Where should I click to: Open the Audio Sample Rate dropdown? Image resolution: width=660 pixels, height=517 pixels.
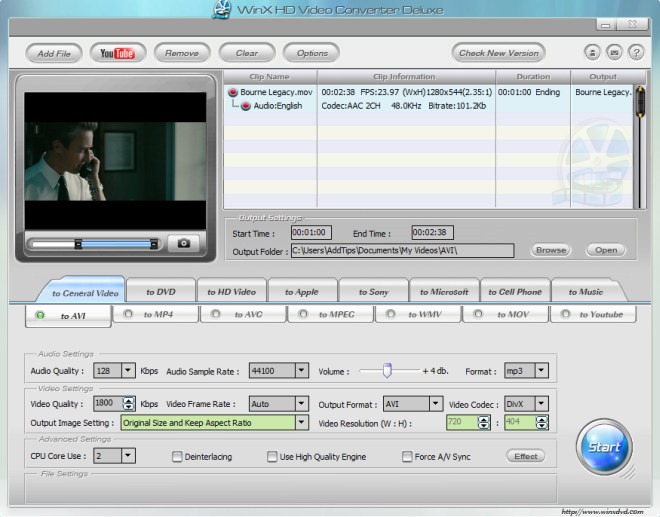301,370
